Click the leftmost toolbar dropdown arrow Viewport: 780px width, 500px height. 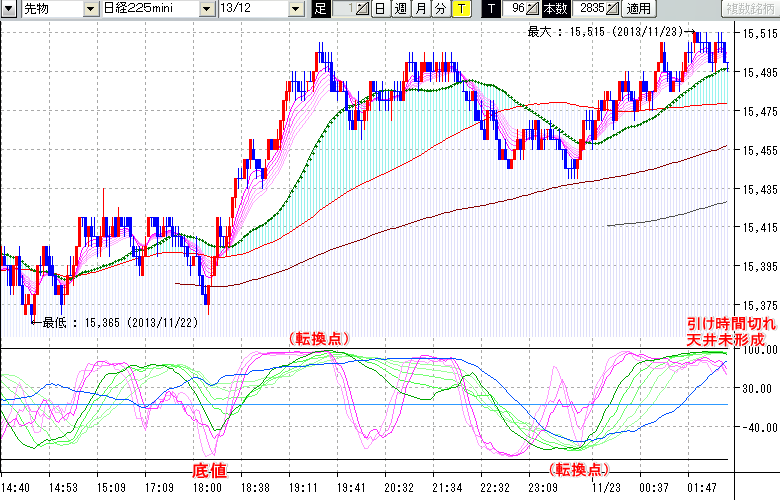tap(8, 9)
